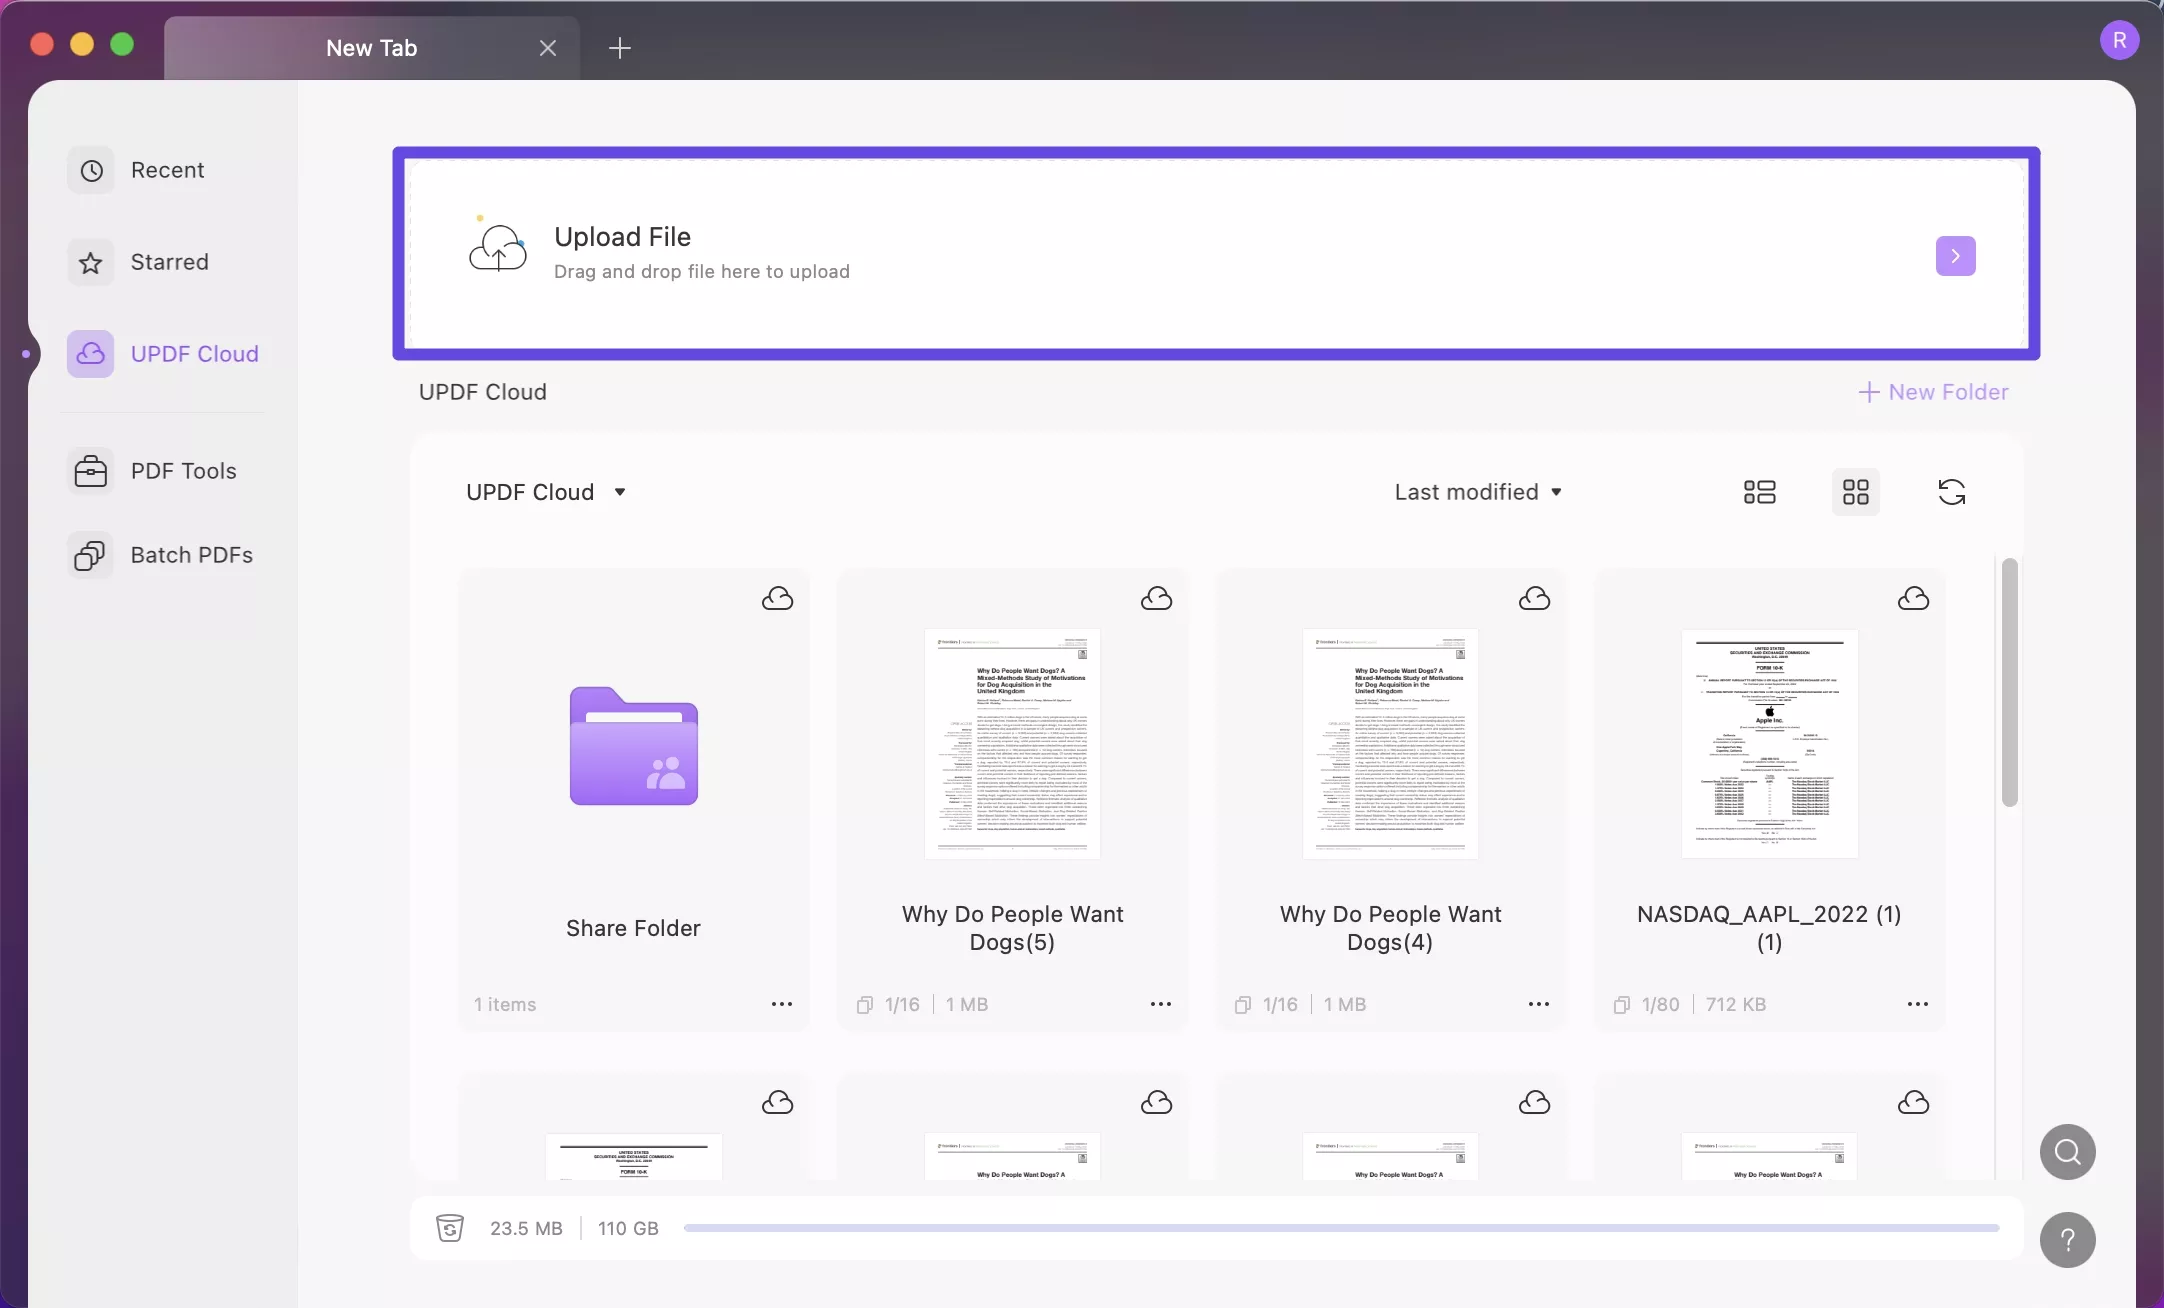Open more options for Why Do People Want Dogs(5)
This screenshot has width=2164, height=1308.
(1160, 1004)
